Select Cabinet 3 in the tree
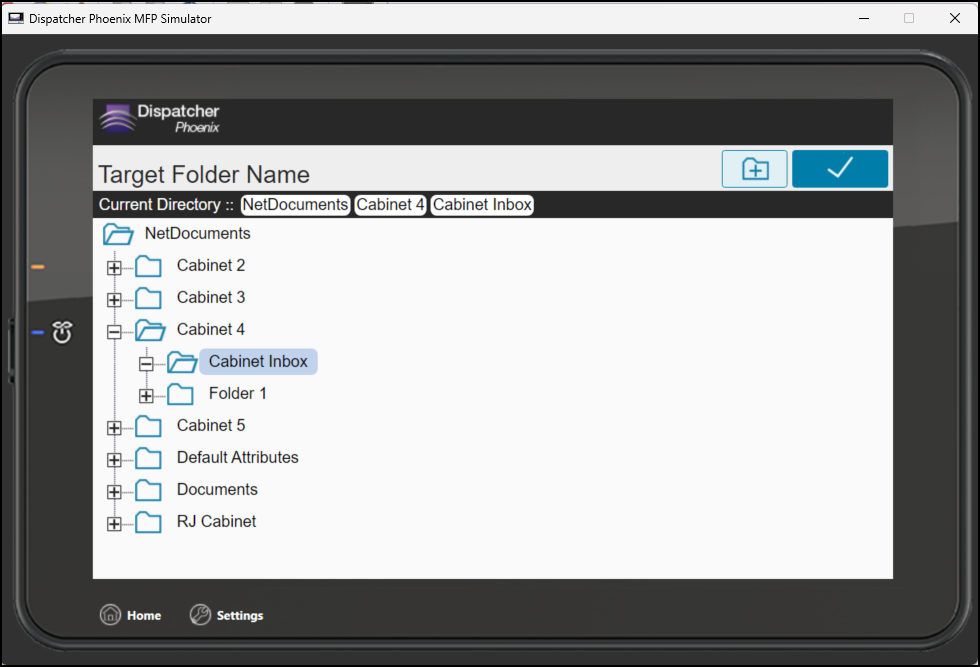The height and width of the screenshot is (667, 980). pos(211,297)
